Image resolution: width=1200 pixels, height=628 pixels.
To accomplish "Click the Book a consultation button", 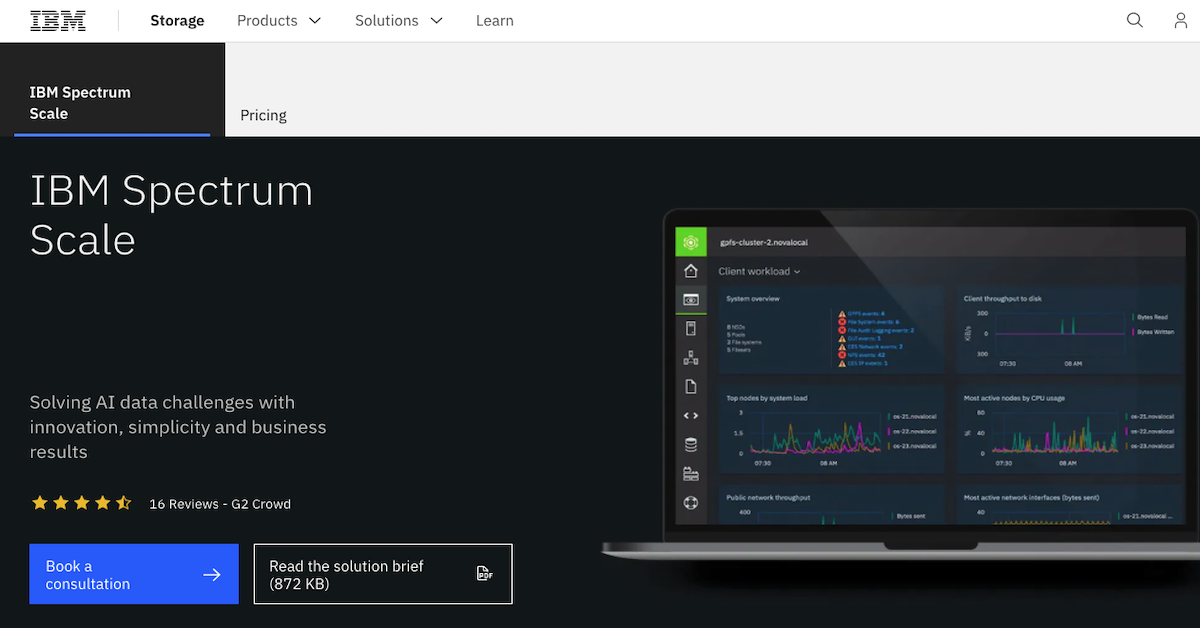I will tap(134, 574).
